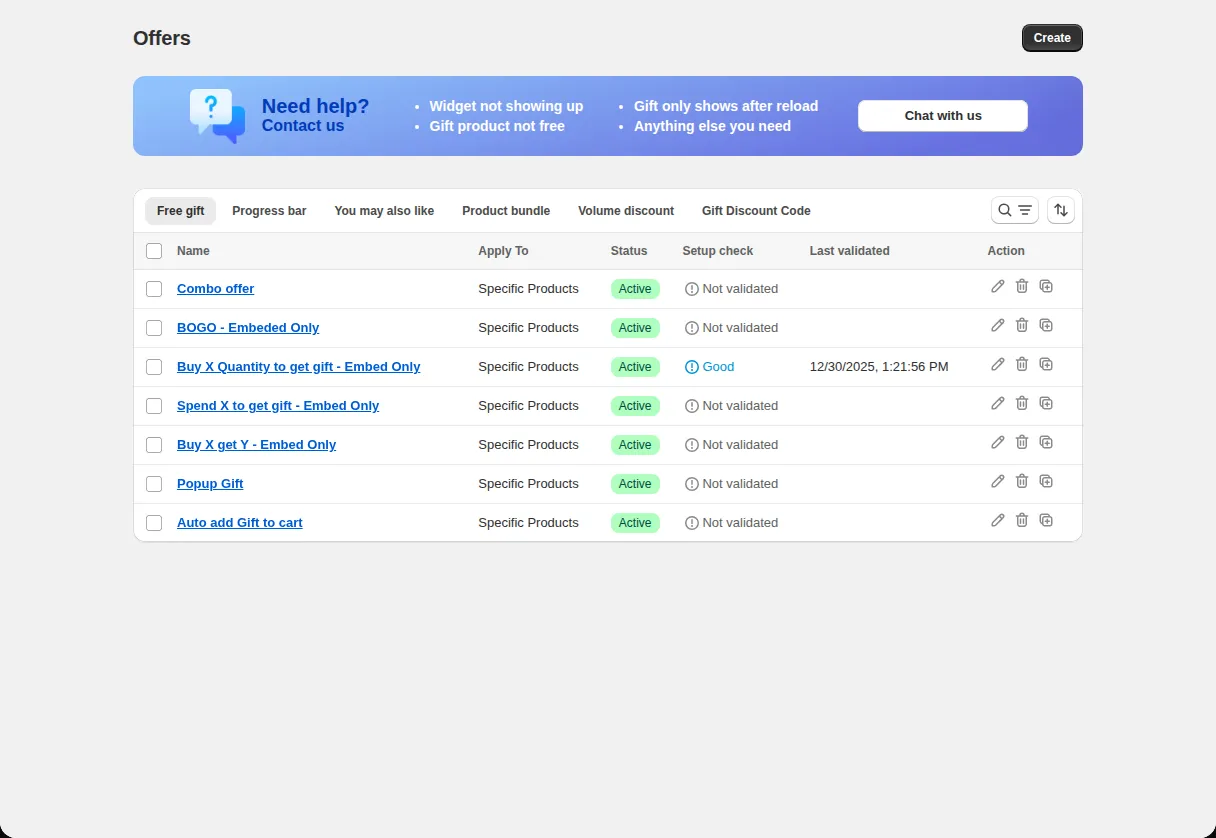Edit the BOGO - Embeded Only offer
This screenshot has width=1216, height=838.
click(997, 325)
